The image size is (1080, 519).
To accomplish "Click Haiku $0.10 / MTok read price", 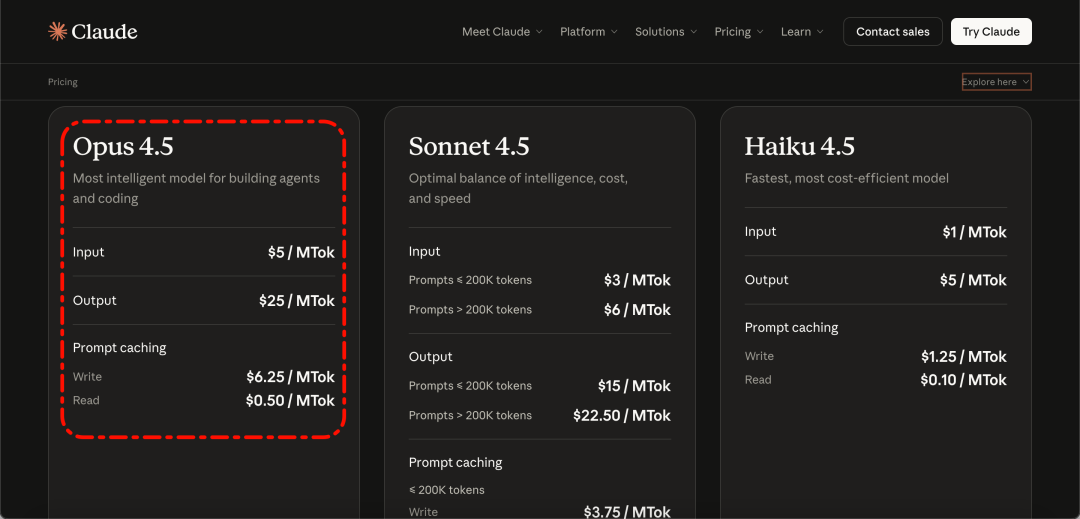I will (963, 380).
